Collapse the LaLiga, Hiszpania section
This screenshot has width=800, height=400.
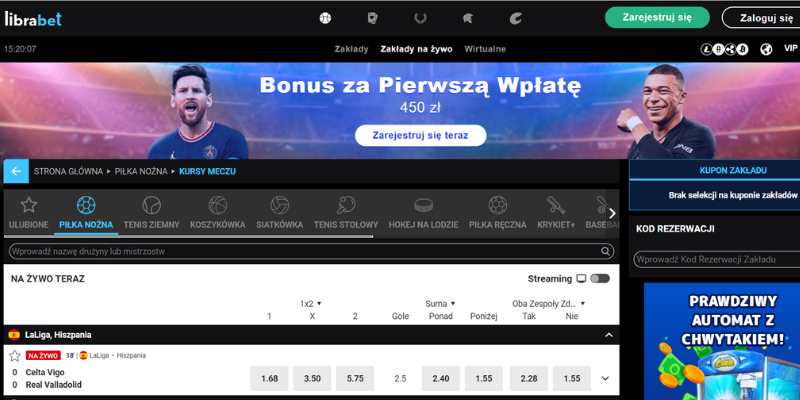pos(608,335)
